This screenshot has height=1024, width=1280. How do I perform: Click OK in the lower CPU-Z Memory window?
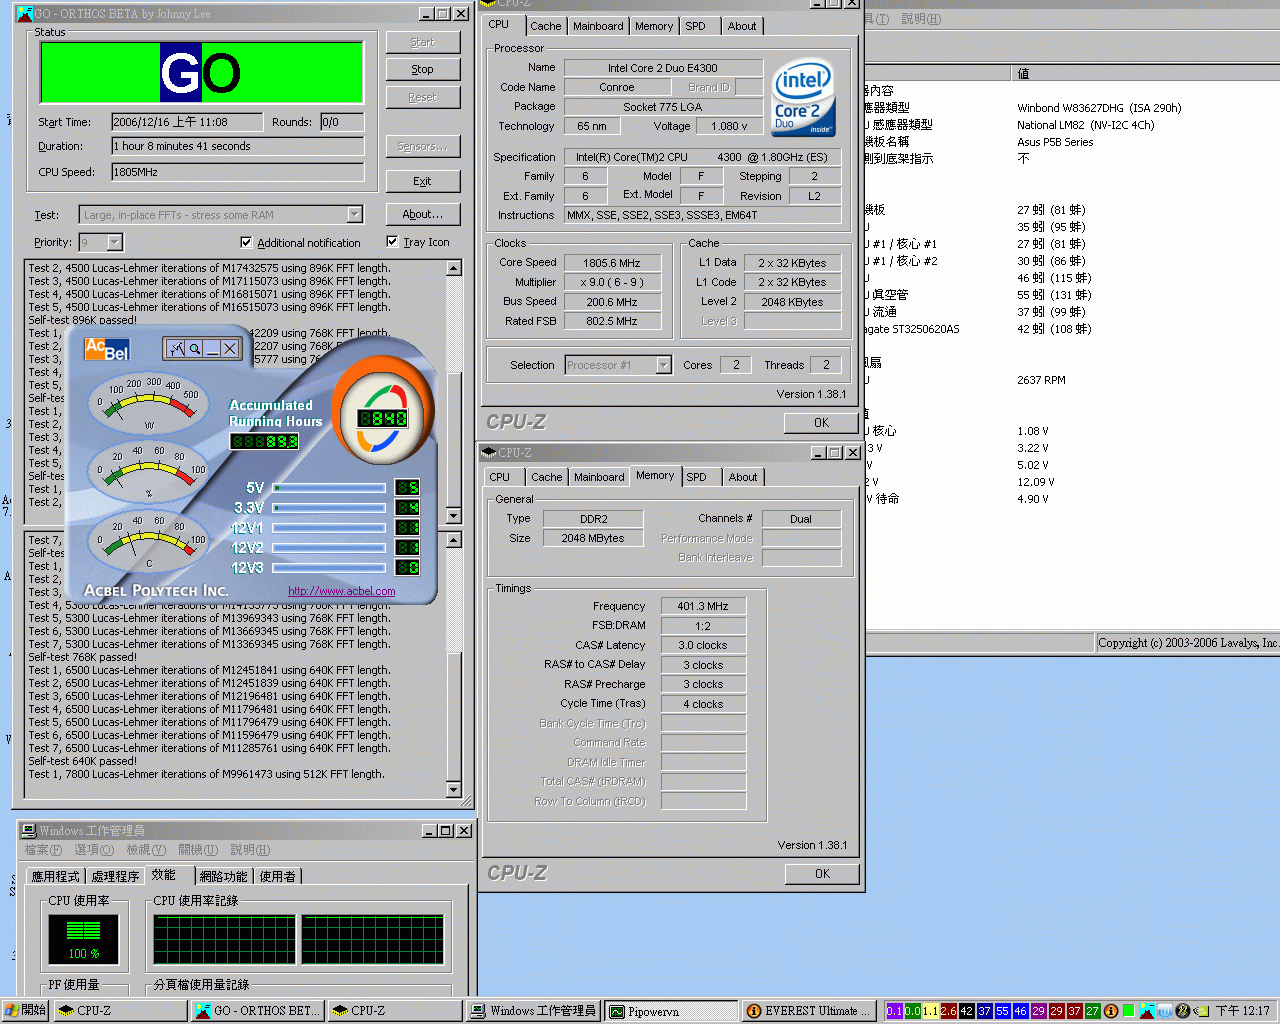[x=822, y=874]
